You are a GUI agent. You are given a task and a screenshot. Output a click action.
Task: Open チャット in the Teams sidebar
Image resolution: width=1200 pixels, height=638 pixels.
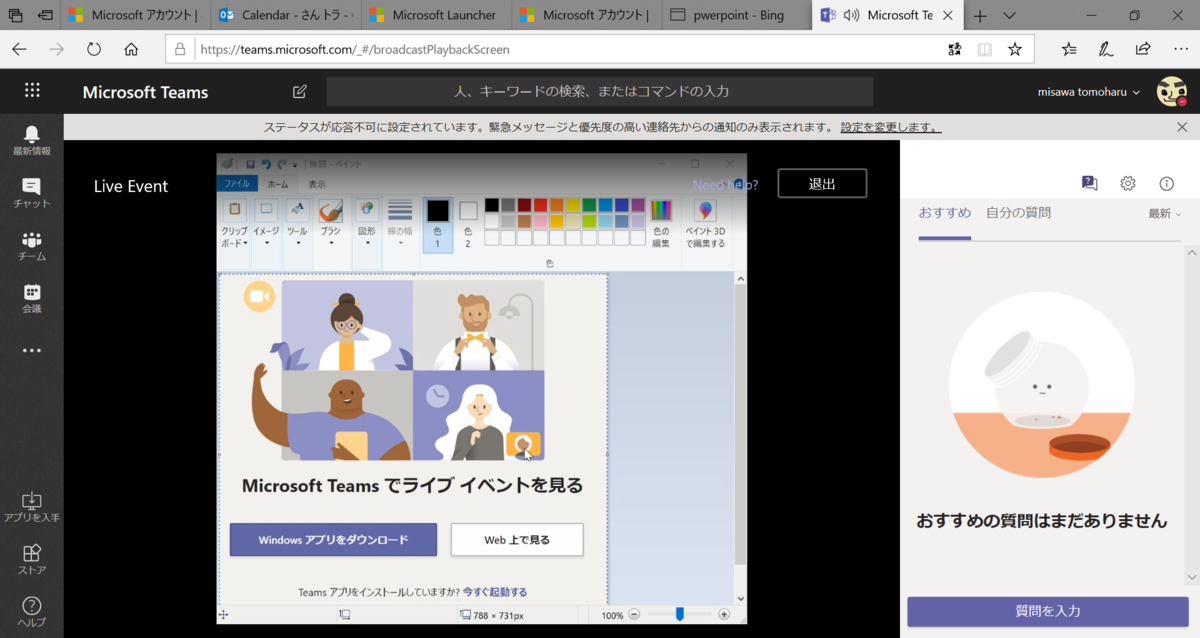point(32,193)
